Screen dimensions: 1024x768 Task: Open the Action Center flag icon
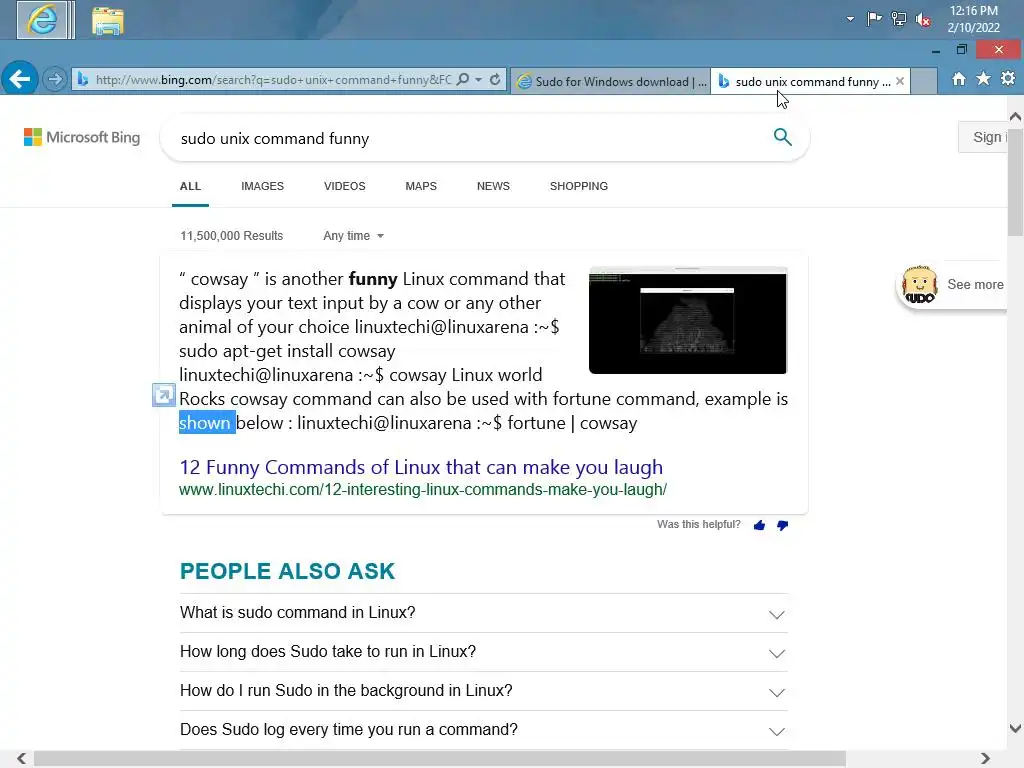874,19
